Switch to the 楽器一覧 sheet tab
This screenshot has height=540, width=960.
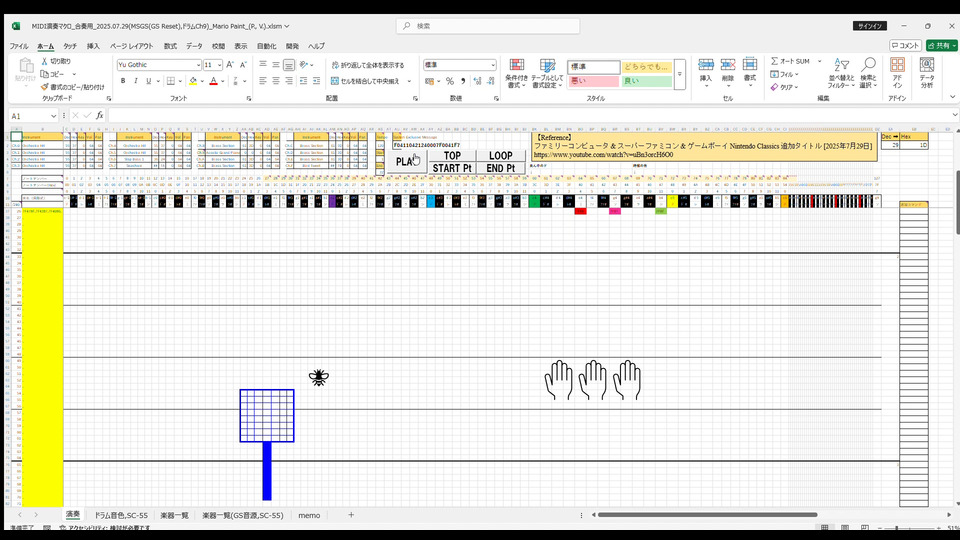point(174,515)
